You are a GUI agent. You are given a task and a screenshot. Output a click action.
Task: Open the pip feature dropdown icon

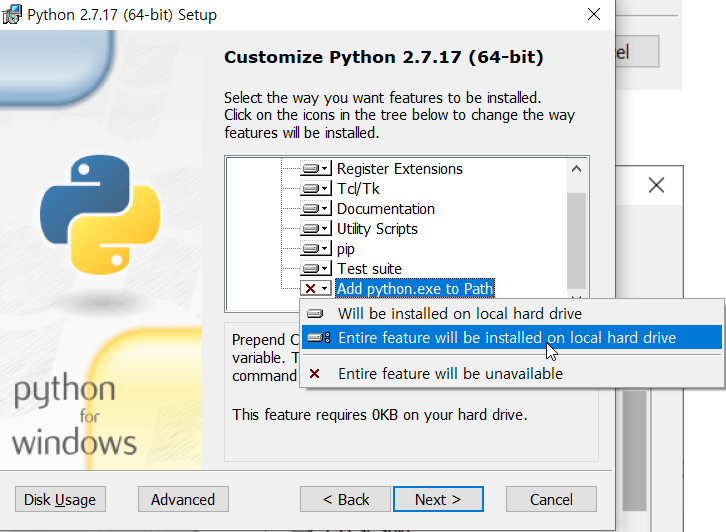click(x=316, y=249)
